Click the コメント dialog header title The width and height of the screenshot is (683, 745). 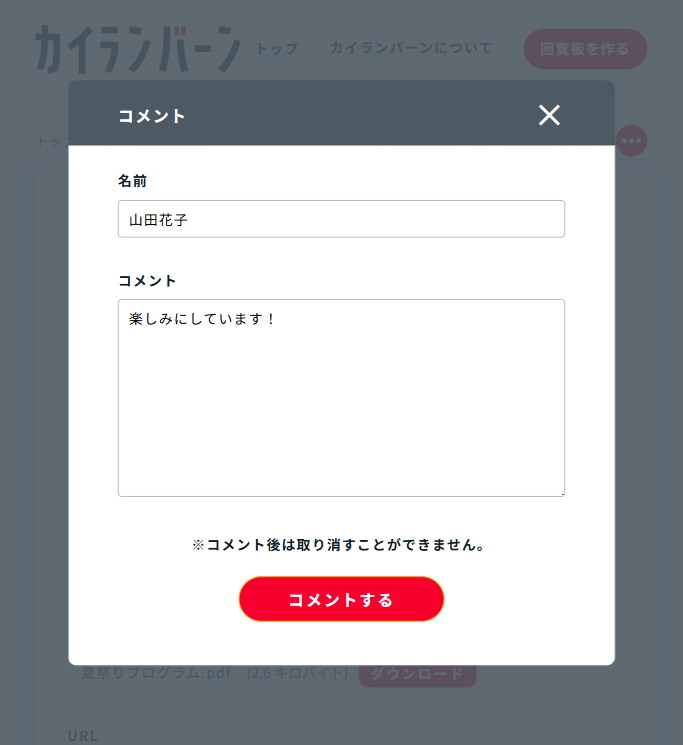click(152, 116)
